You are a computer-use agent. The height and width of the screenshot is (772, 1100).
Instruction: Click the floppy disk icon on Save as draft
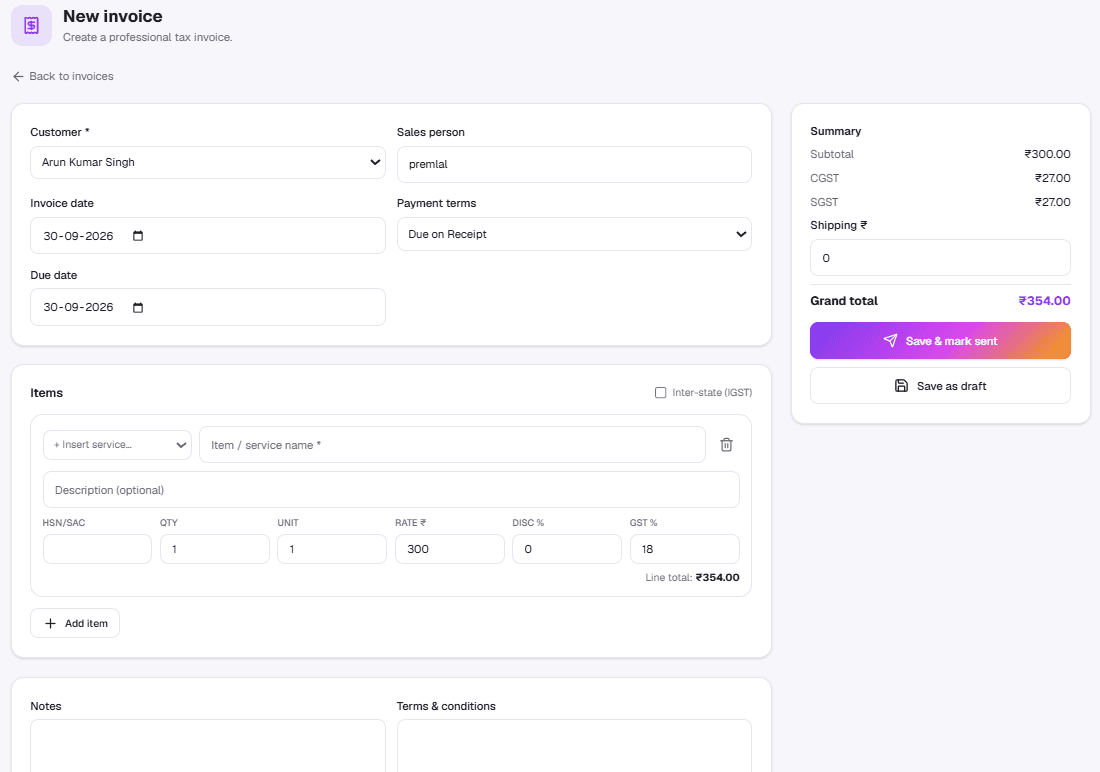coord(901,385)
